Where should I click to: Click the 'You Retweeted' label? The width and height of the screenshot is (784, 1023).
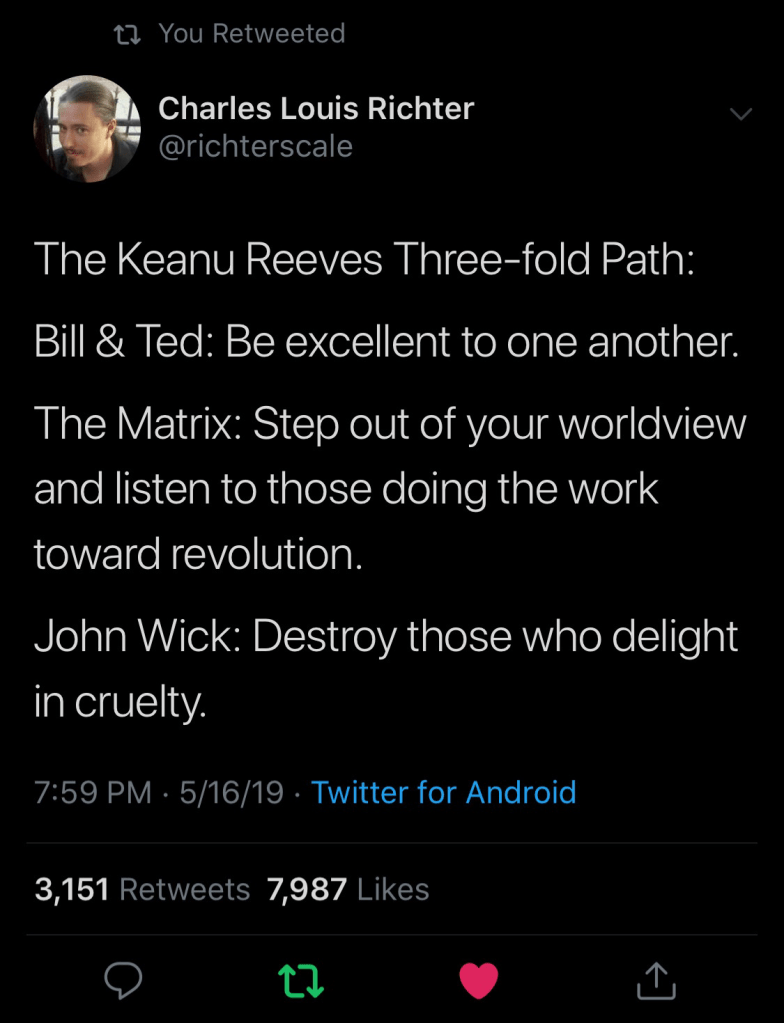251,34
